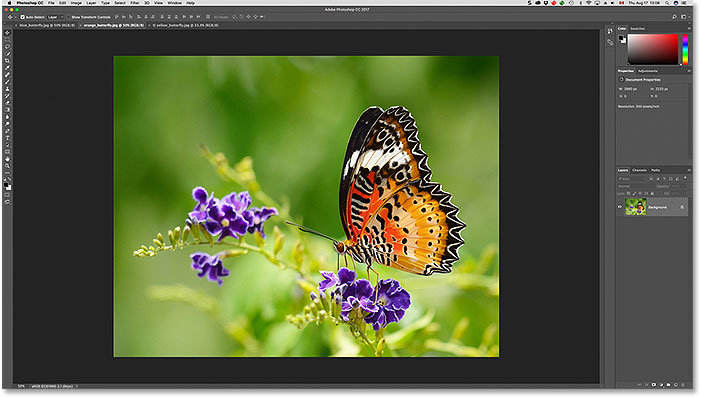Image resolution: width=701 pixels, height=398 pixels.
Task: Select the Zoom tool in the toolbar
Action: (x=7, y=166)
